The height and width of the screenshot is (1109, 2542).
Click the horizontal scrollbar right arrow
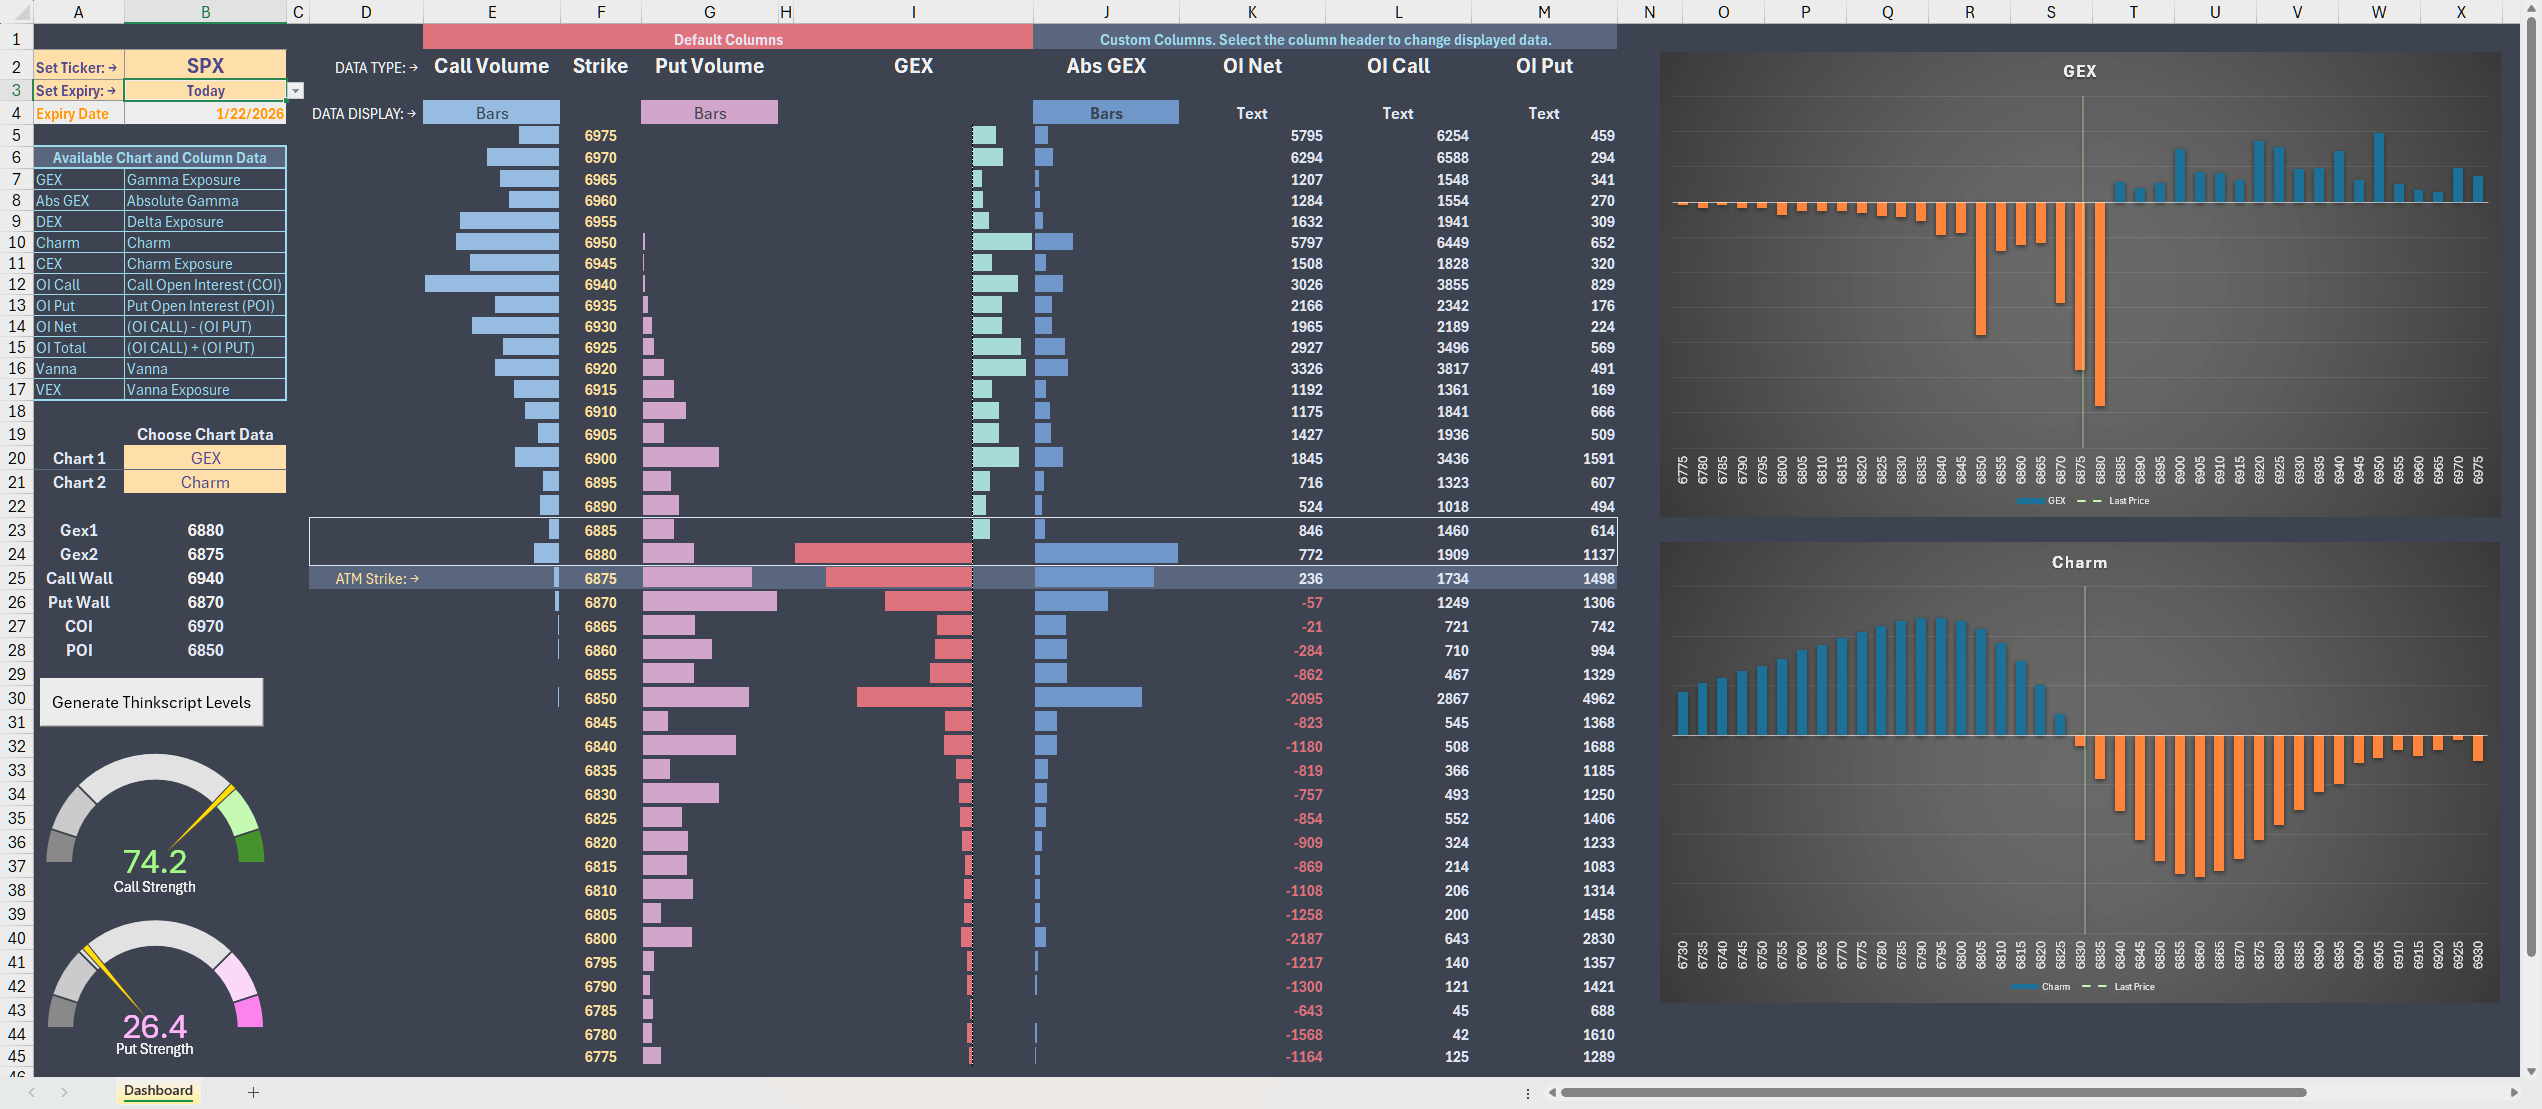pyautogui.click(x=2514, y=1092)
